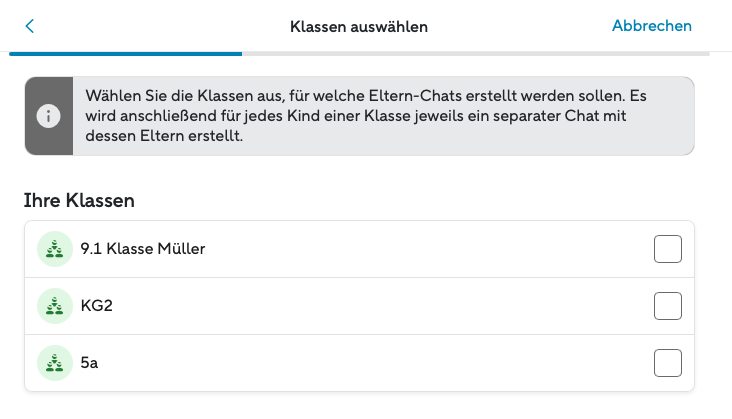Select the '9.1 Klasse Müller' class name
The image size is (732, 419).
[143, 249]
